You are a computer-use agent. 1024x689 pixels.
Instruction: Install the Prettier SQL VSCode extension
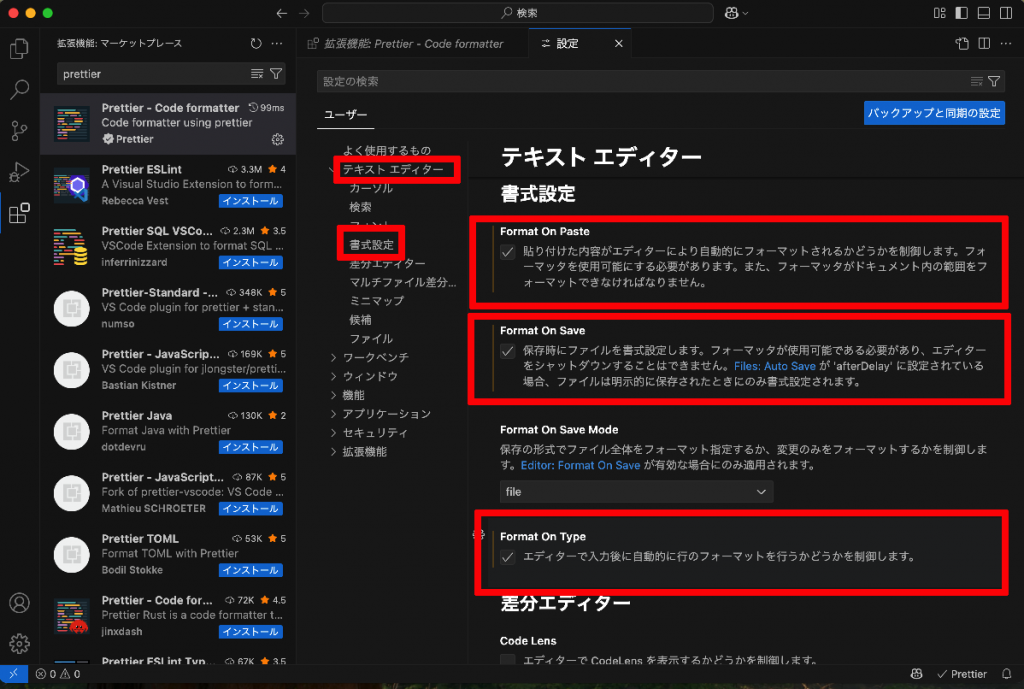tap(251, 263)
